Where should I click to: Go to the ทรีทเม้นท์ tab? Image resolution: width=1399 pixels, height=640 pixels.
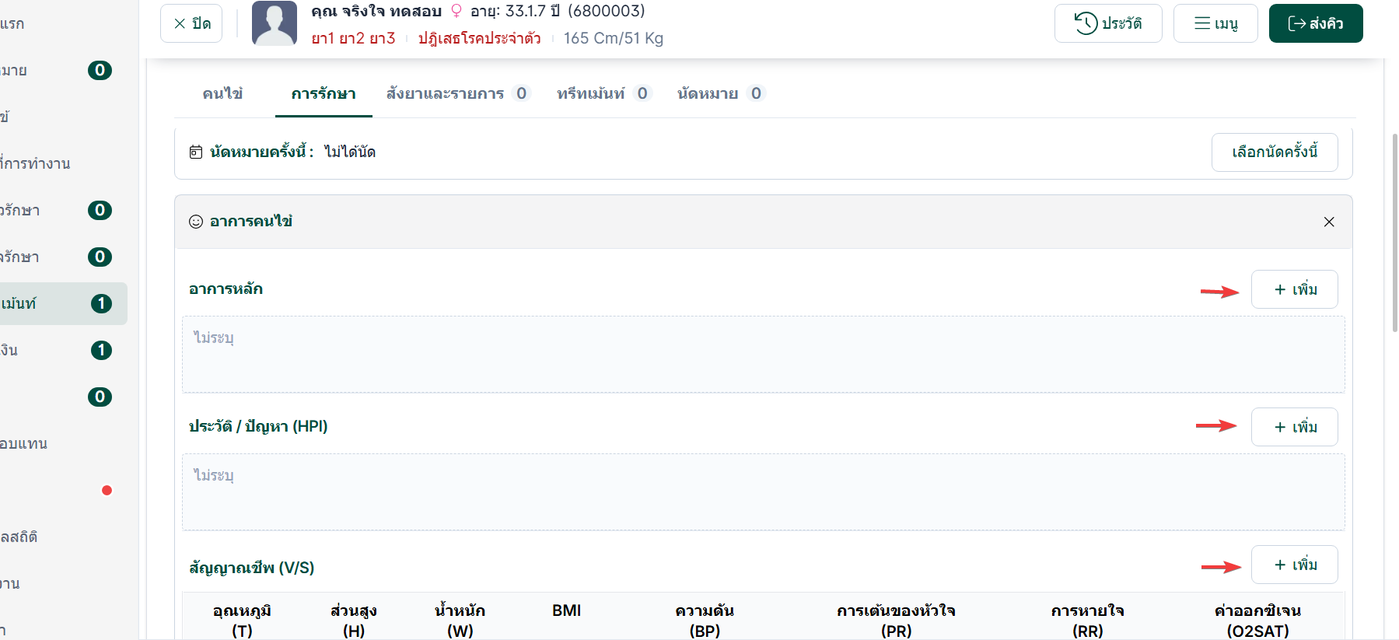(603, 93)
